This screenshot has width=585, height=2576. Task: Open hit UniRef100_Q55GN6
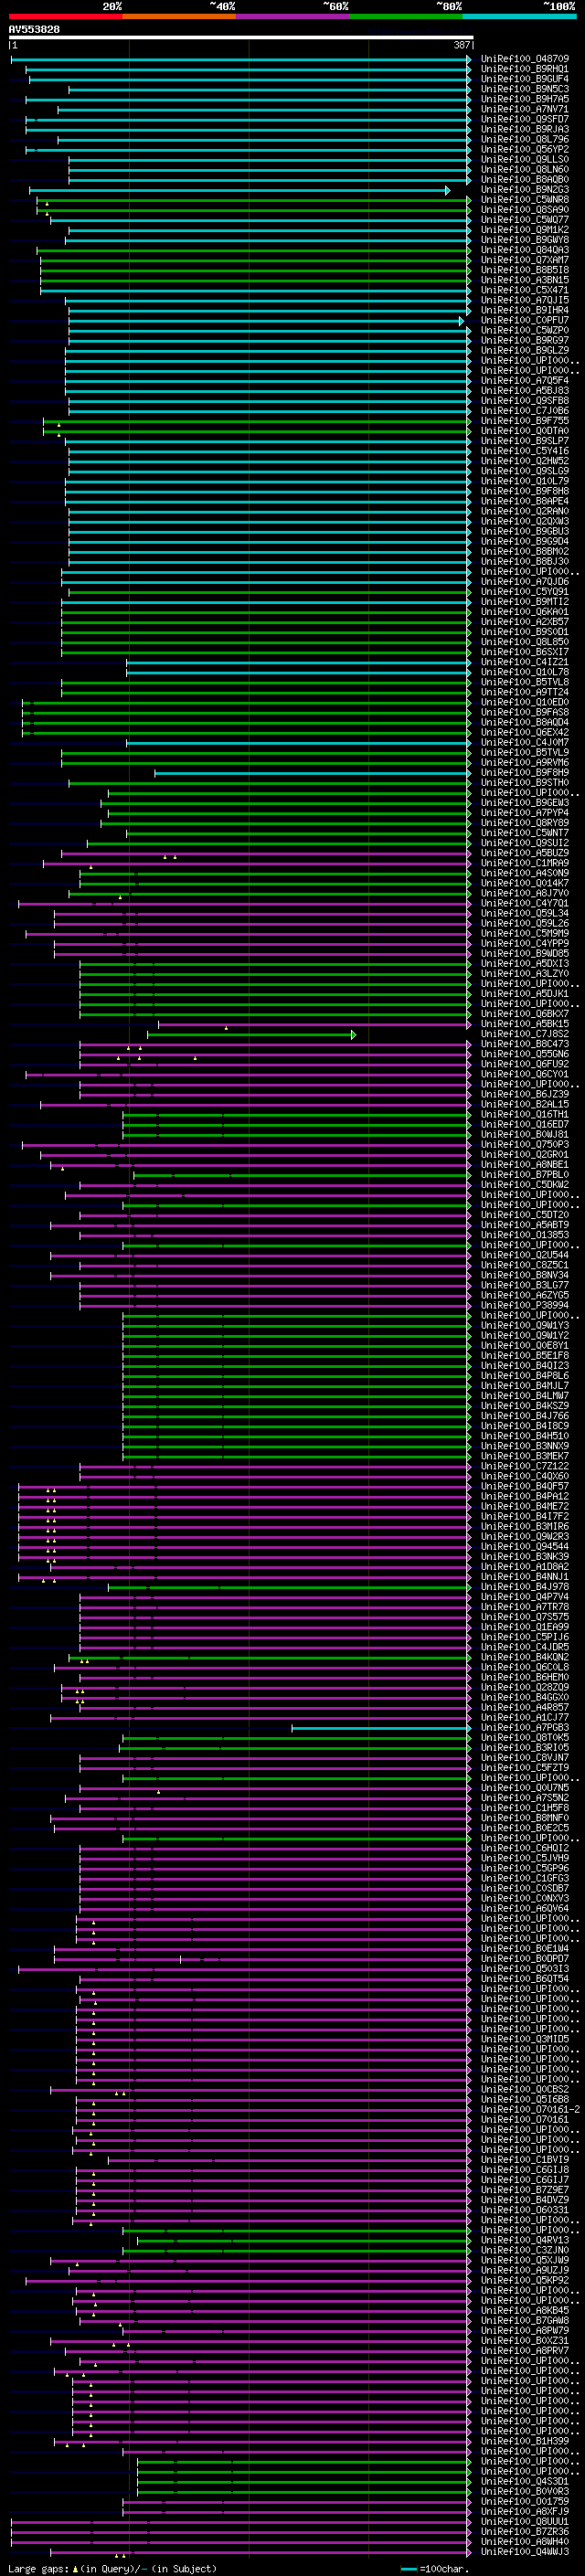[x=525, y=1054]
